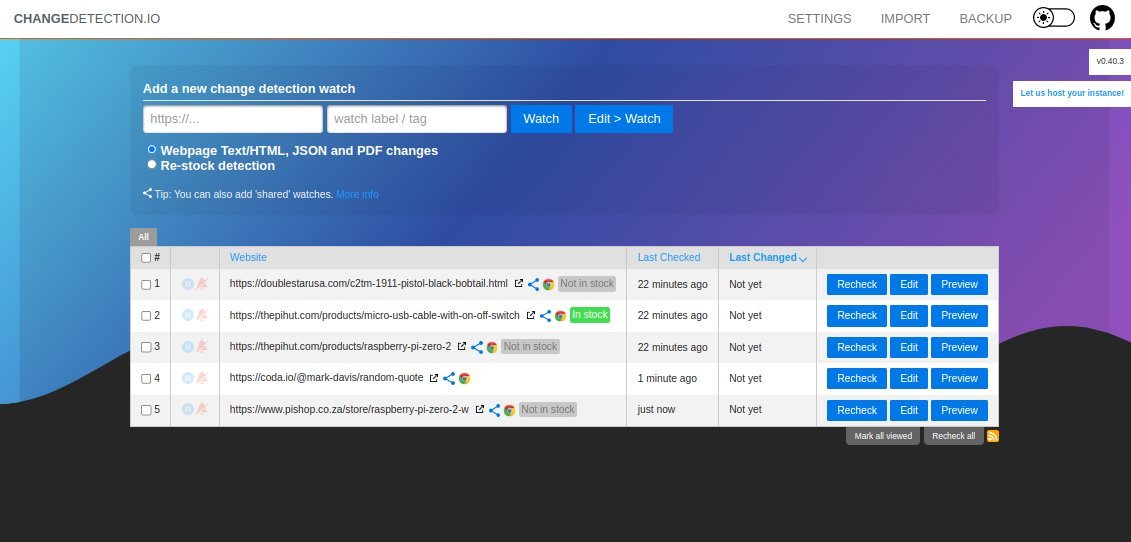Pause the thepihut raspberry-pi-zero-2 watch

188,347
